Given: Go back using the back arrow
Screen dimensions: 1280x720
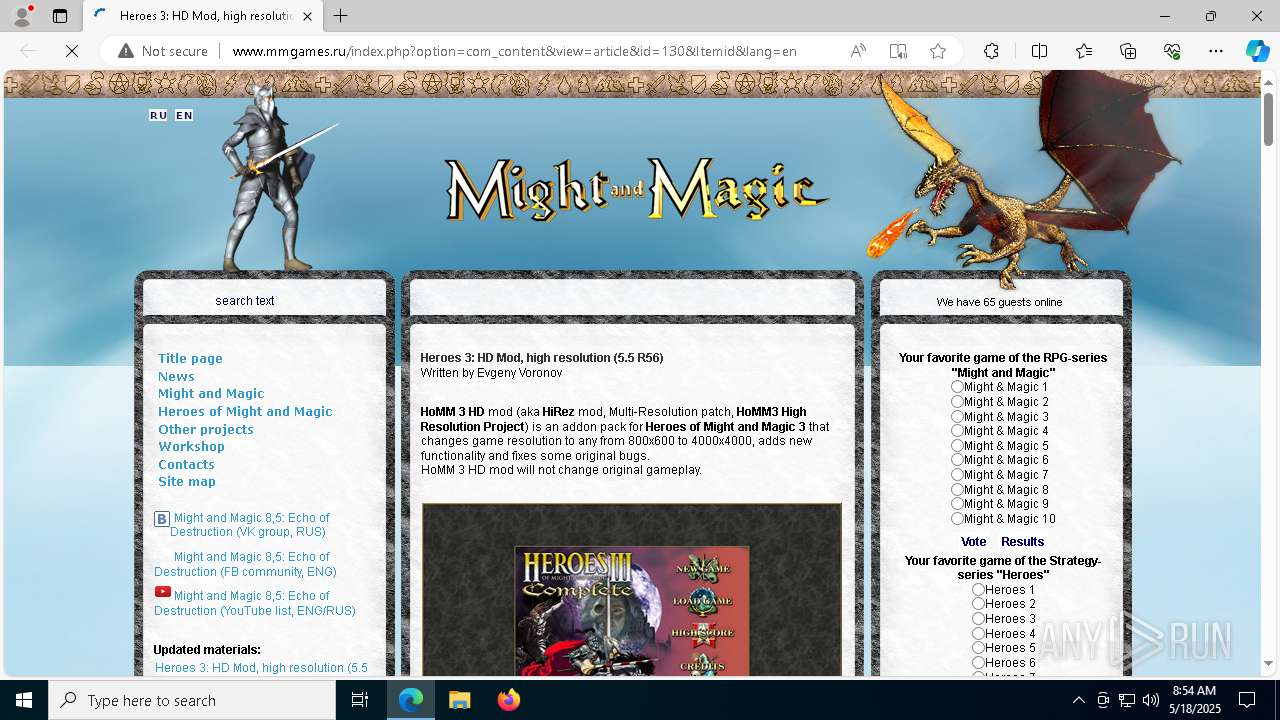Looking at the screenshot, I should pyautogui.click(x=28, y=51).
